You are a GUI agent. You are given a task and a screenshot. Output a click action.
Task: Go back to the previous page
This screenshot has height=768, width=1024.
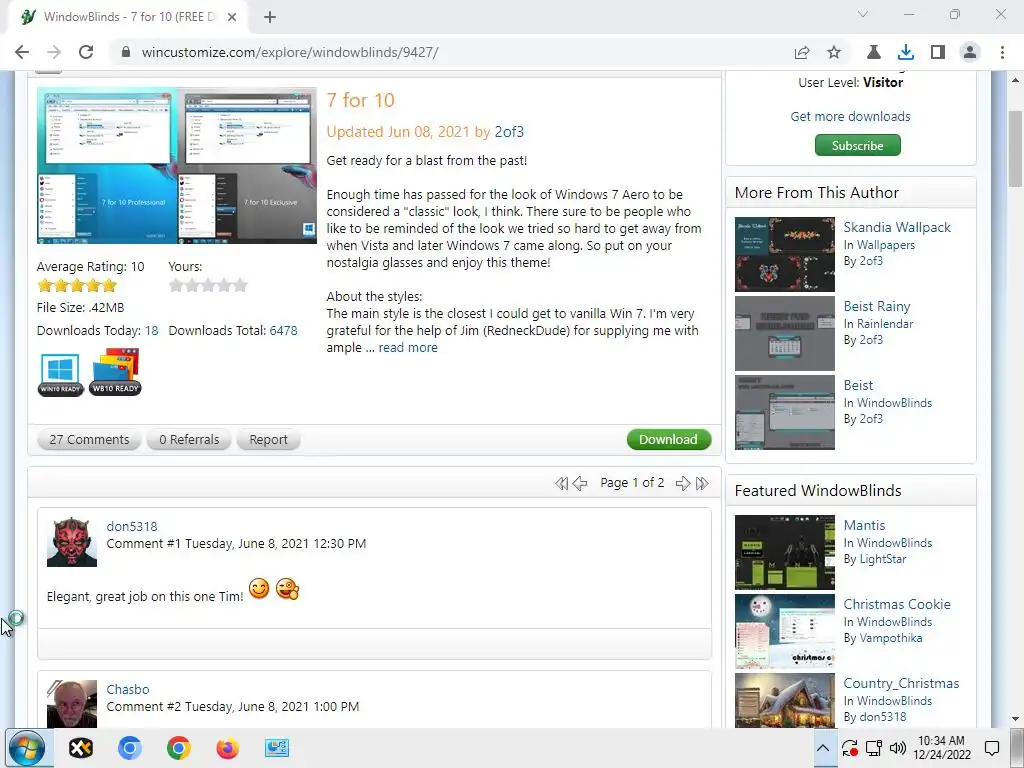tap(22, 52)
